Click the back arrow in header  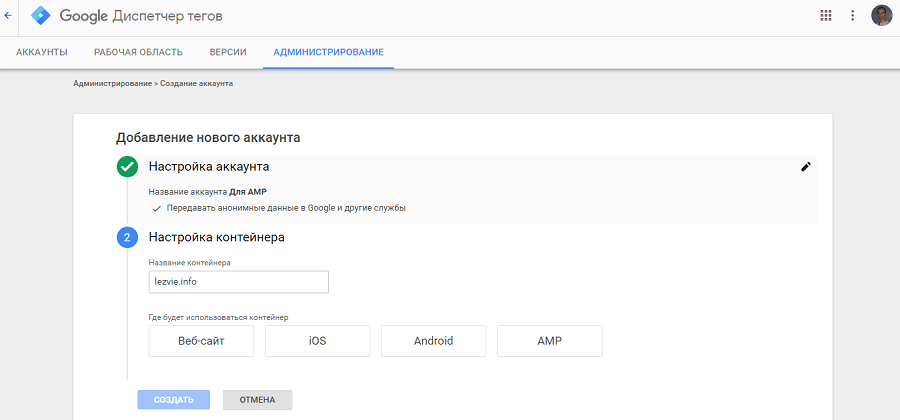tap(9, 16)
